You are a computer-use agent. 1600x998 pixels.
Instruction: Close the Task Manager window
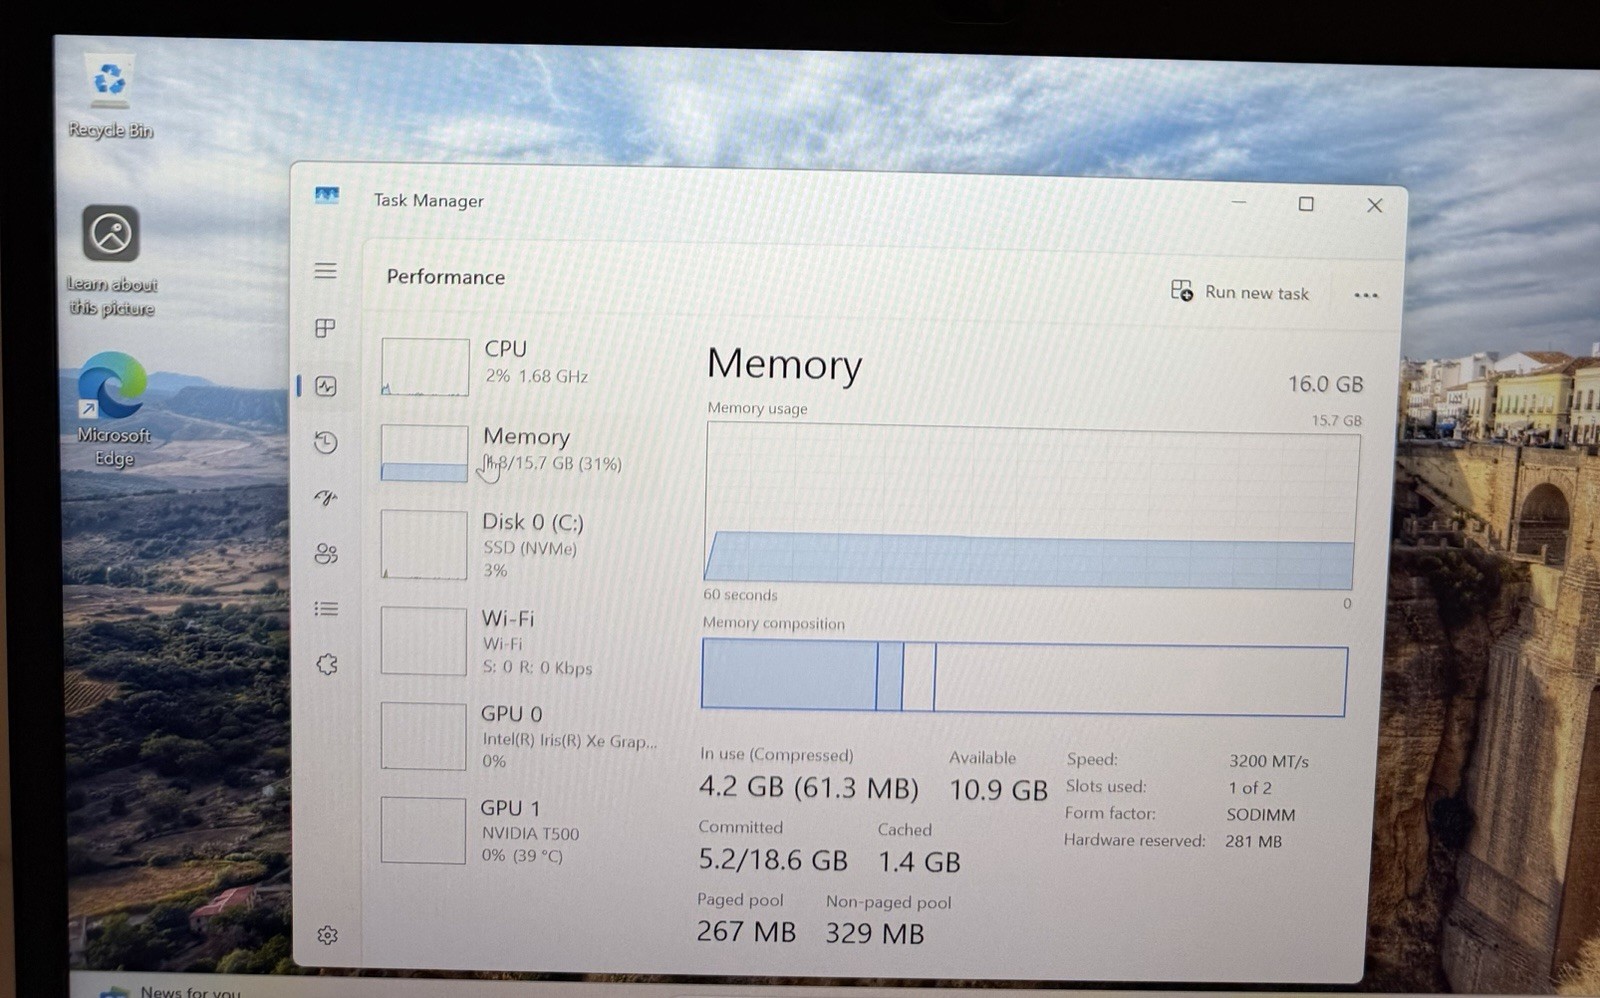(x=1375, y=205)
